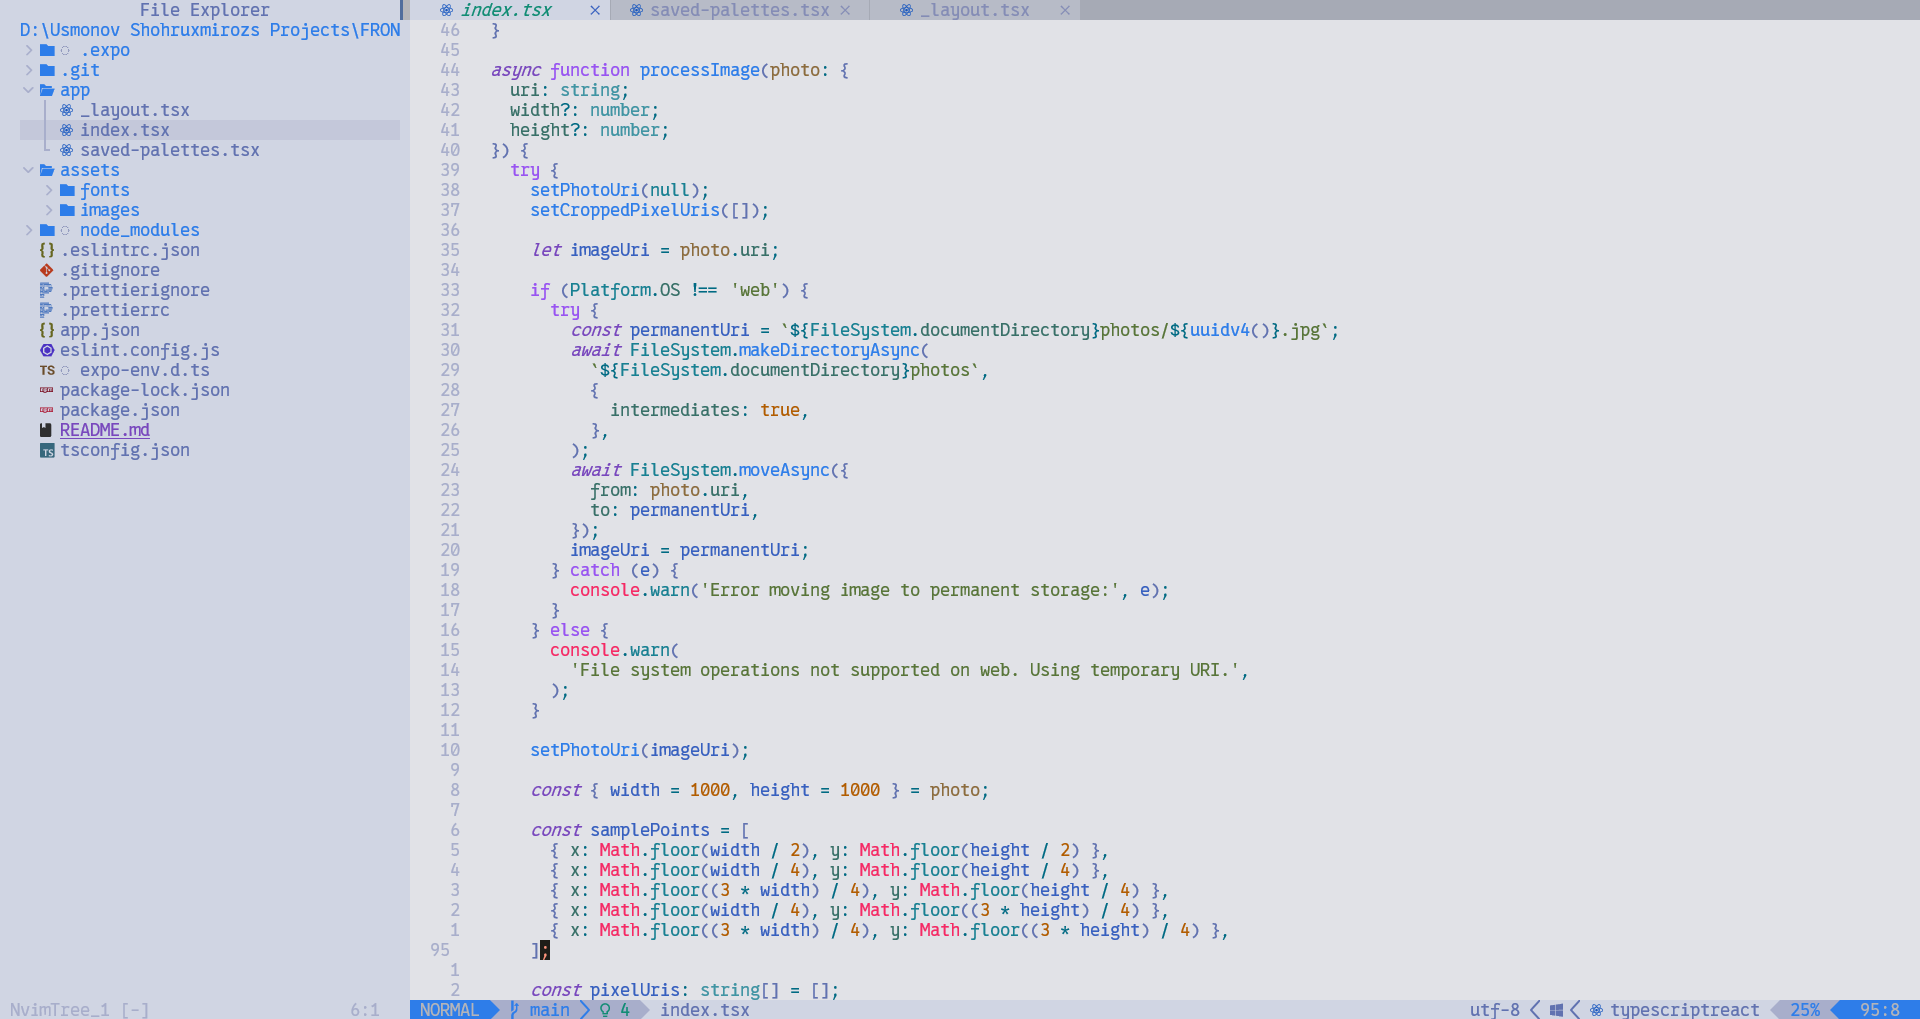Image resolution: width=1920 pixels, height=1019 pixels.
Task: Click the ESLint icon beside eslint.config.js
Action: click(x=46, y=350)
